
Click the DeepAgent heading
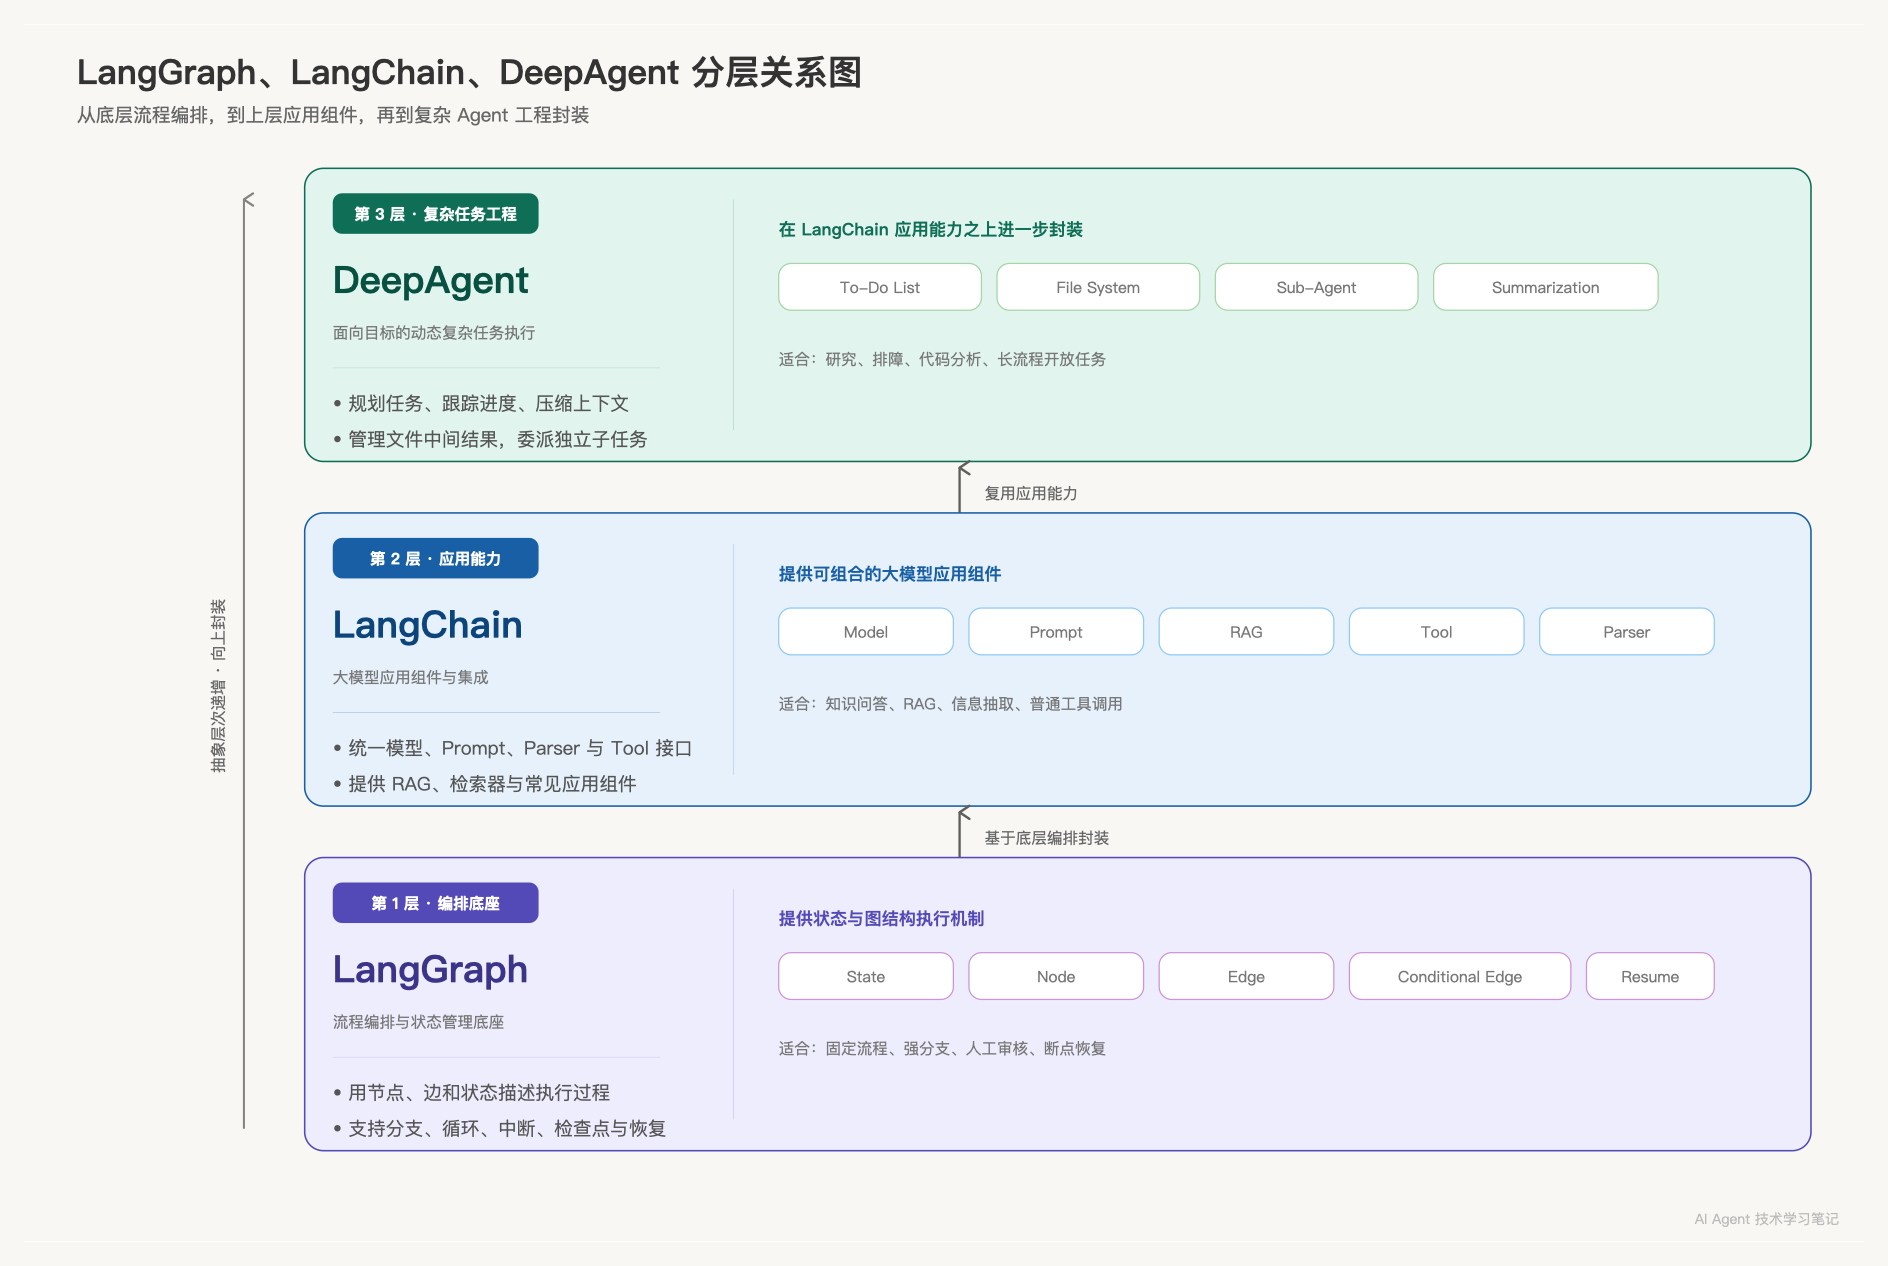[431, 281]
